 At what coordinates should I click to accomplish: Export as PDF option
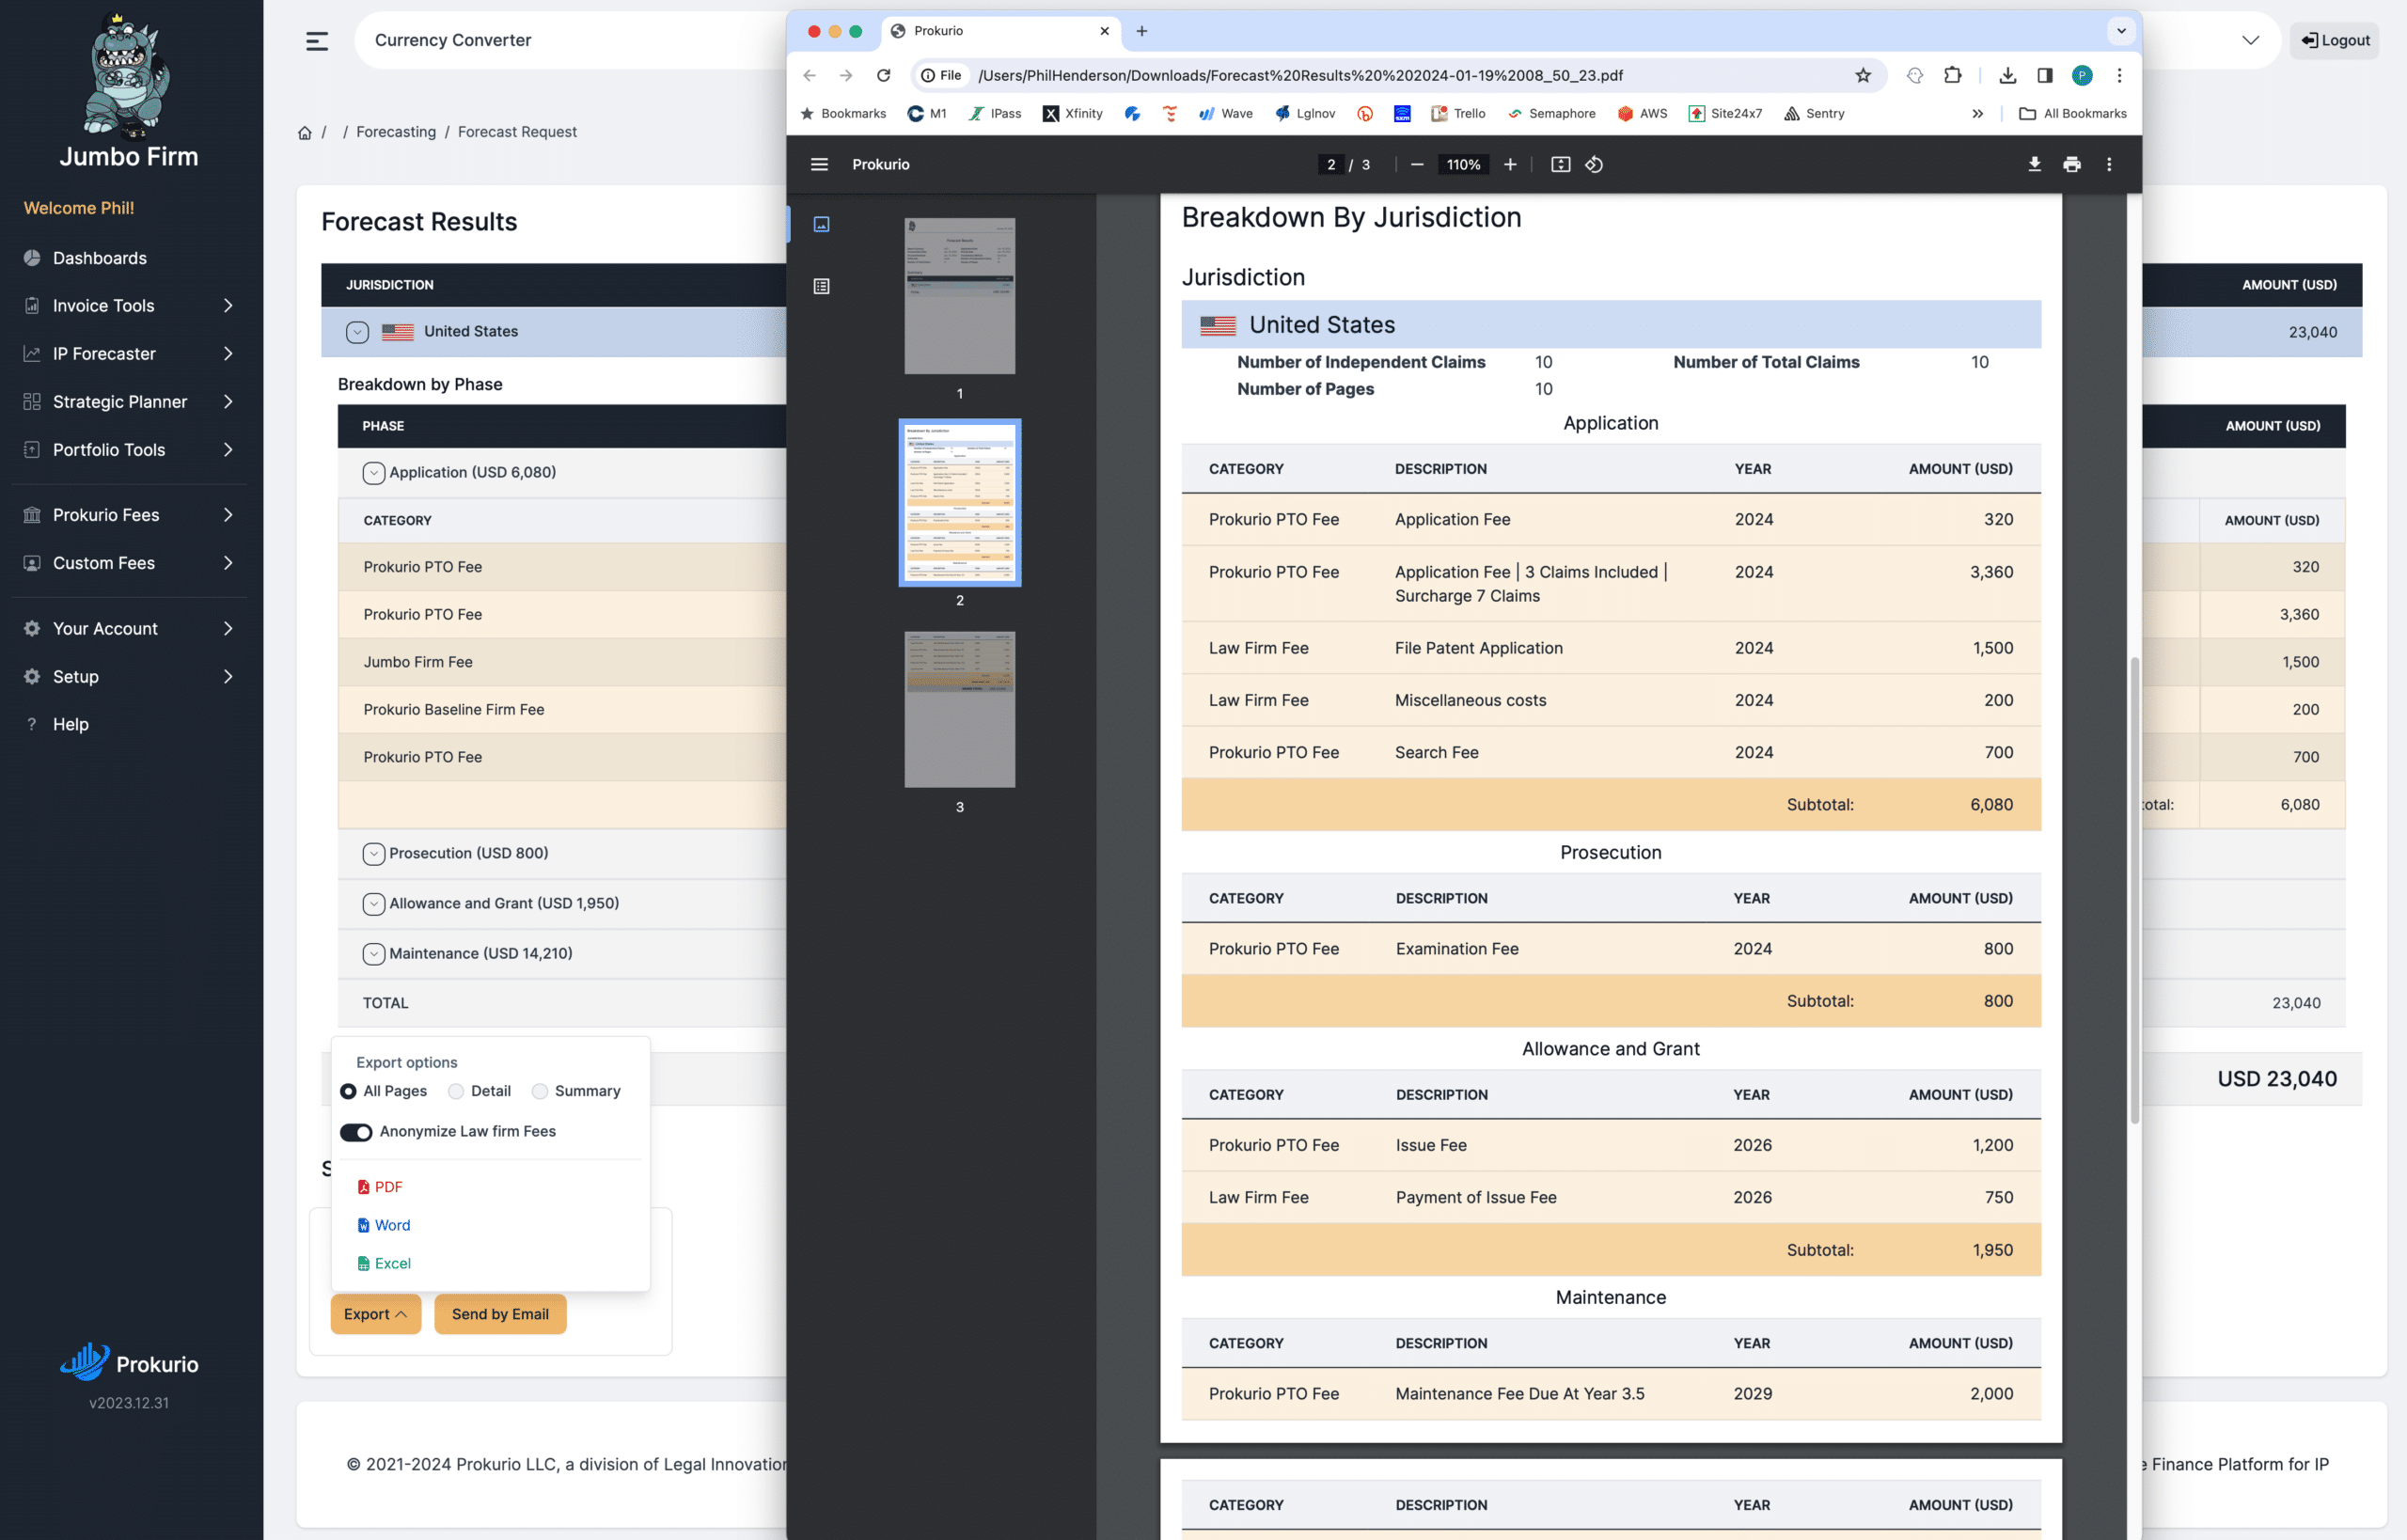tap(380, 1187)
